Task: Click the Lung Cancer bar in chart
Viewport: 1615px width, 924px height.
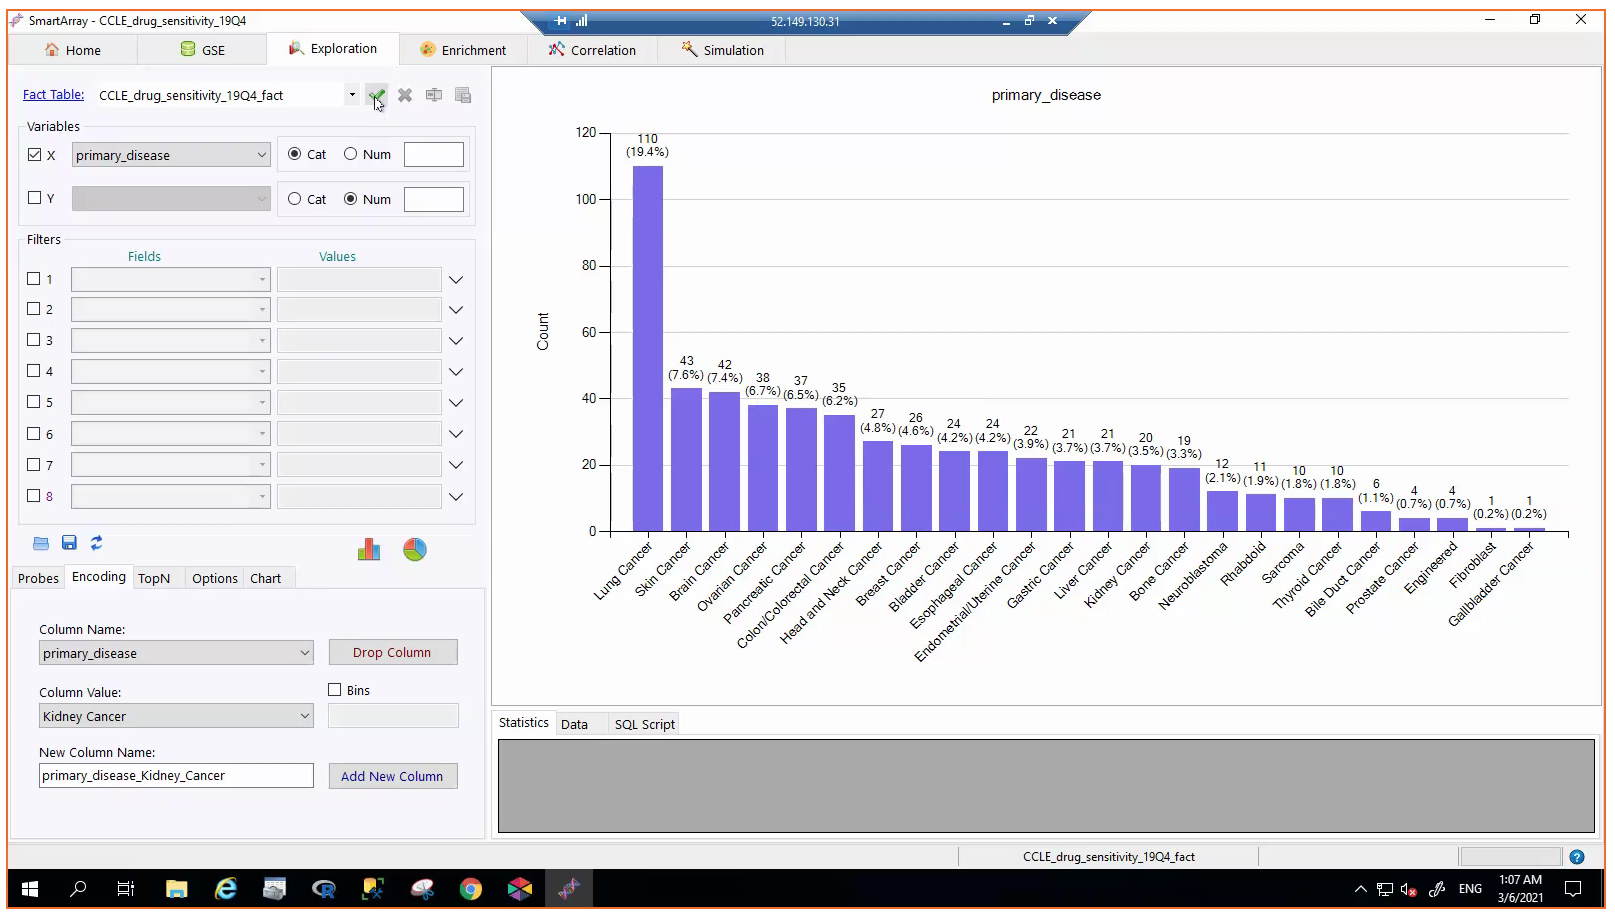Action: point(647,348)
